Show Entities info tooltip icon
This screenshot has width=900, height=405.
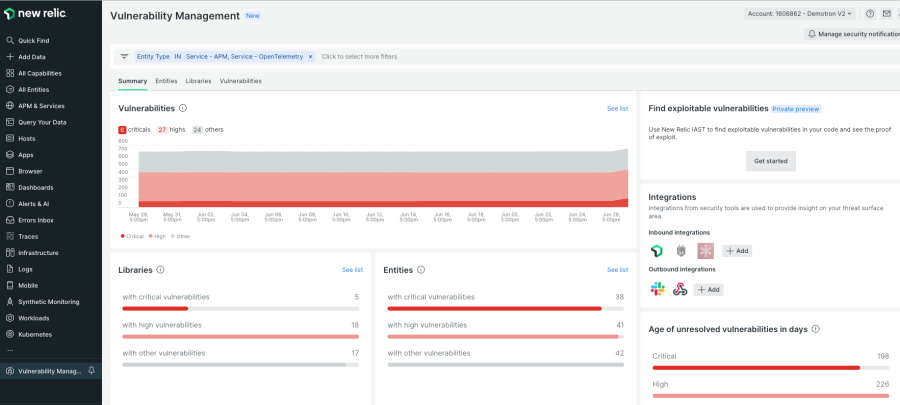pos(421,270)
